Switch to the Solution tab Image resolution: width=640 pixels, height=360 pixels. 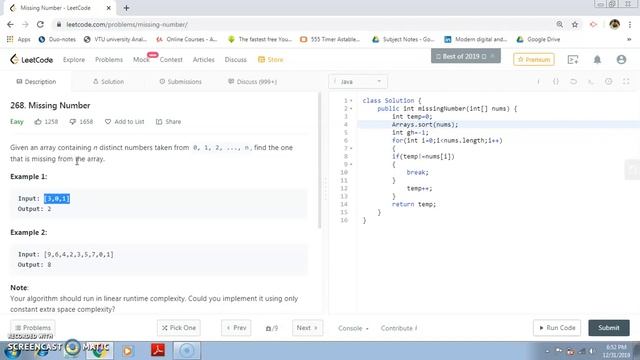[109, 82]
